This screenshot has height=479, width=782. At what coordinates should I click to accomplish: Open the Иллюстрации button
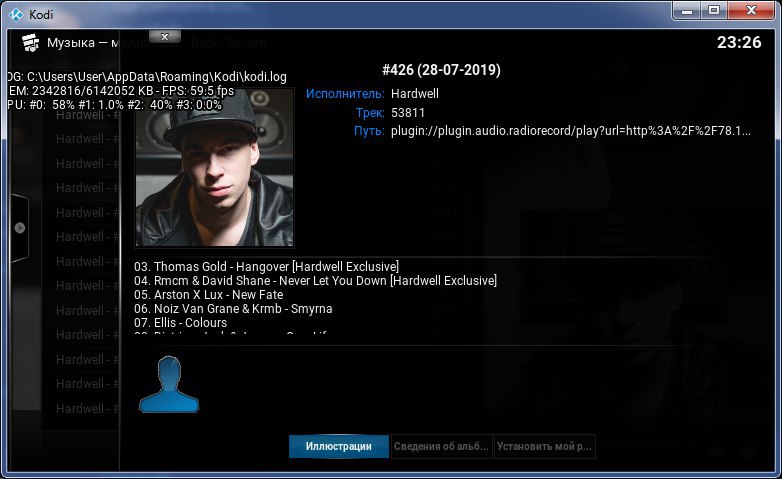[339, 447]
